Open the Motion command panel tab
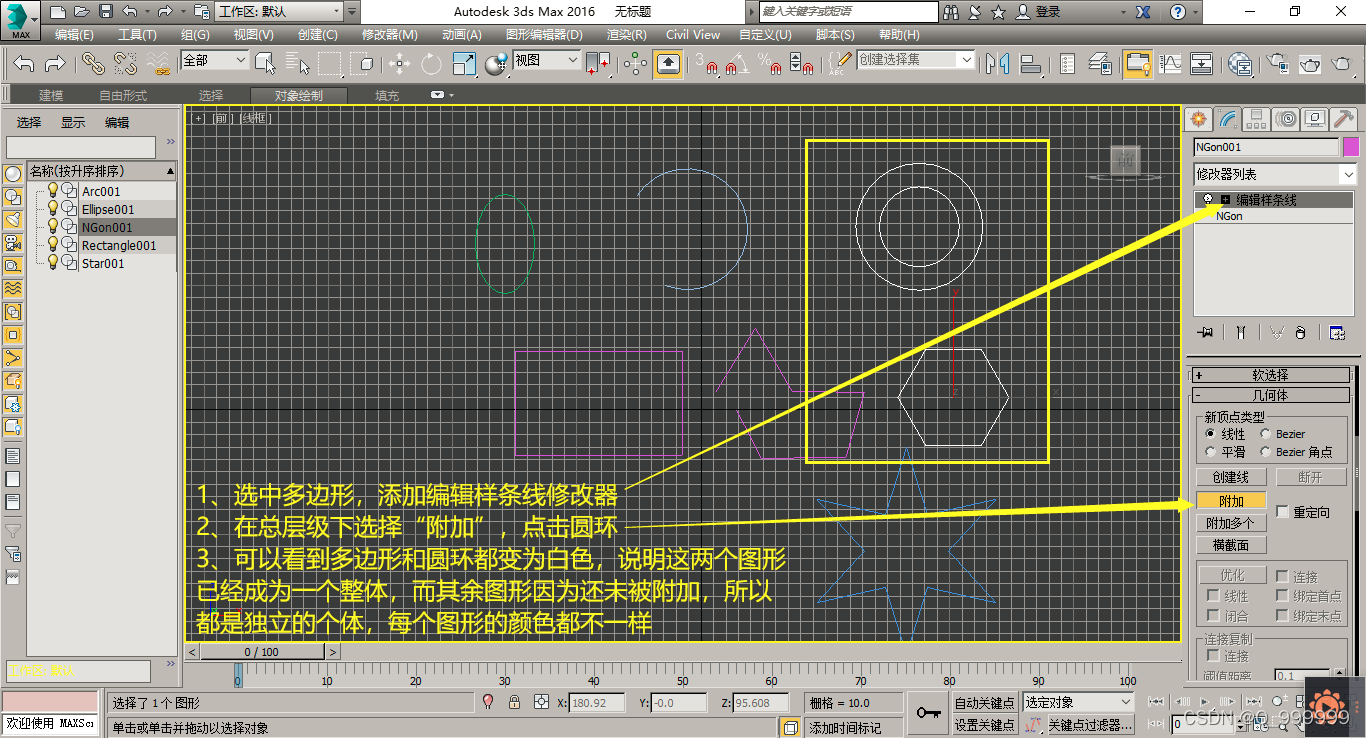This screenshot has width=1366, height=738. click(x=1287, y=119)
